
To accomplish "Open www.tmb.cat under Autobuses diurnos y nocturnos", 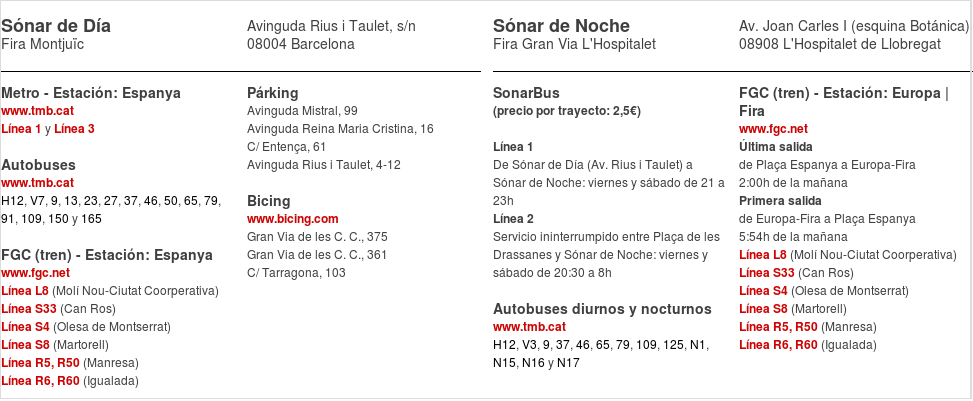I will point(529,327).
